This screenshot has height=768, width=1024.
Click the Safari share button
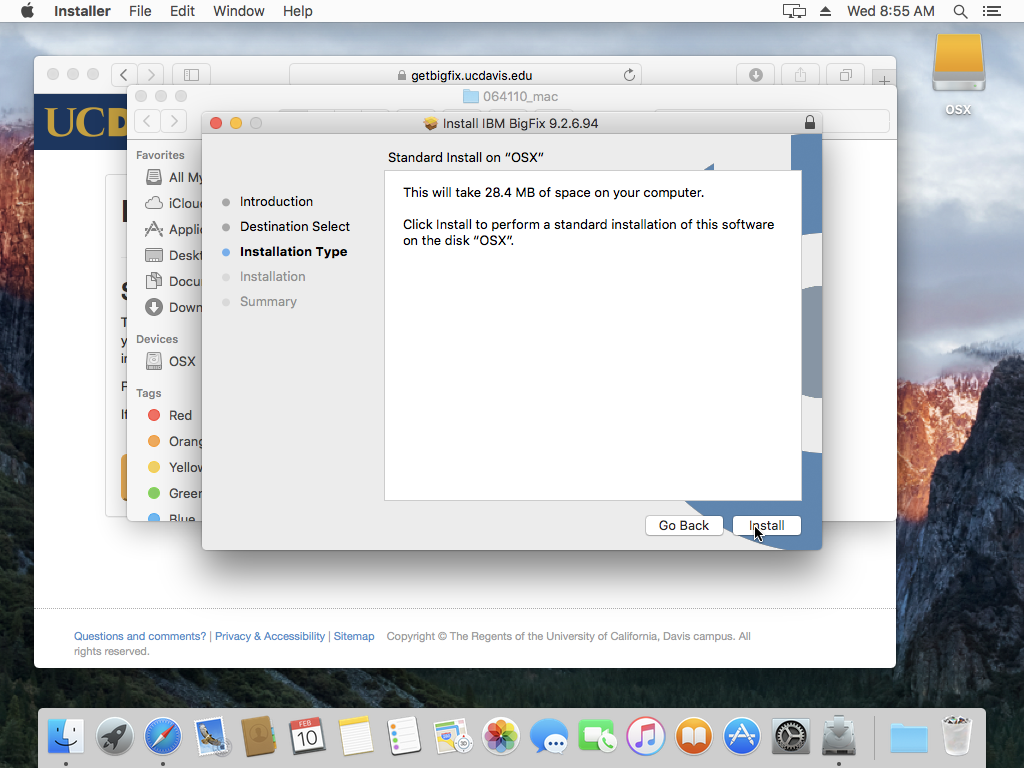(801, 75)
